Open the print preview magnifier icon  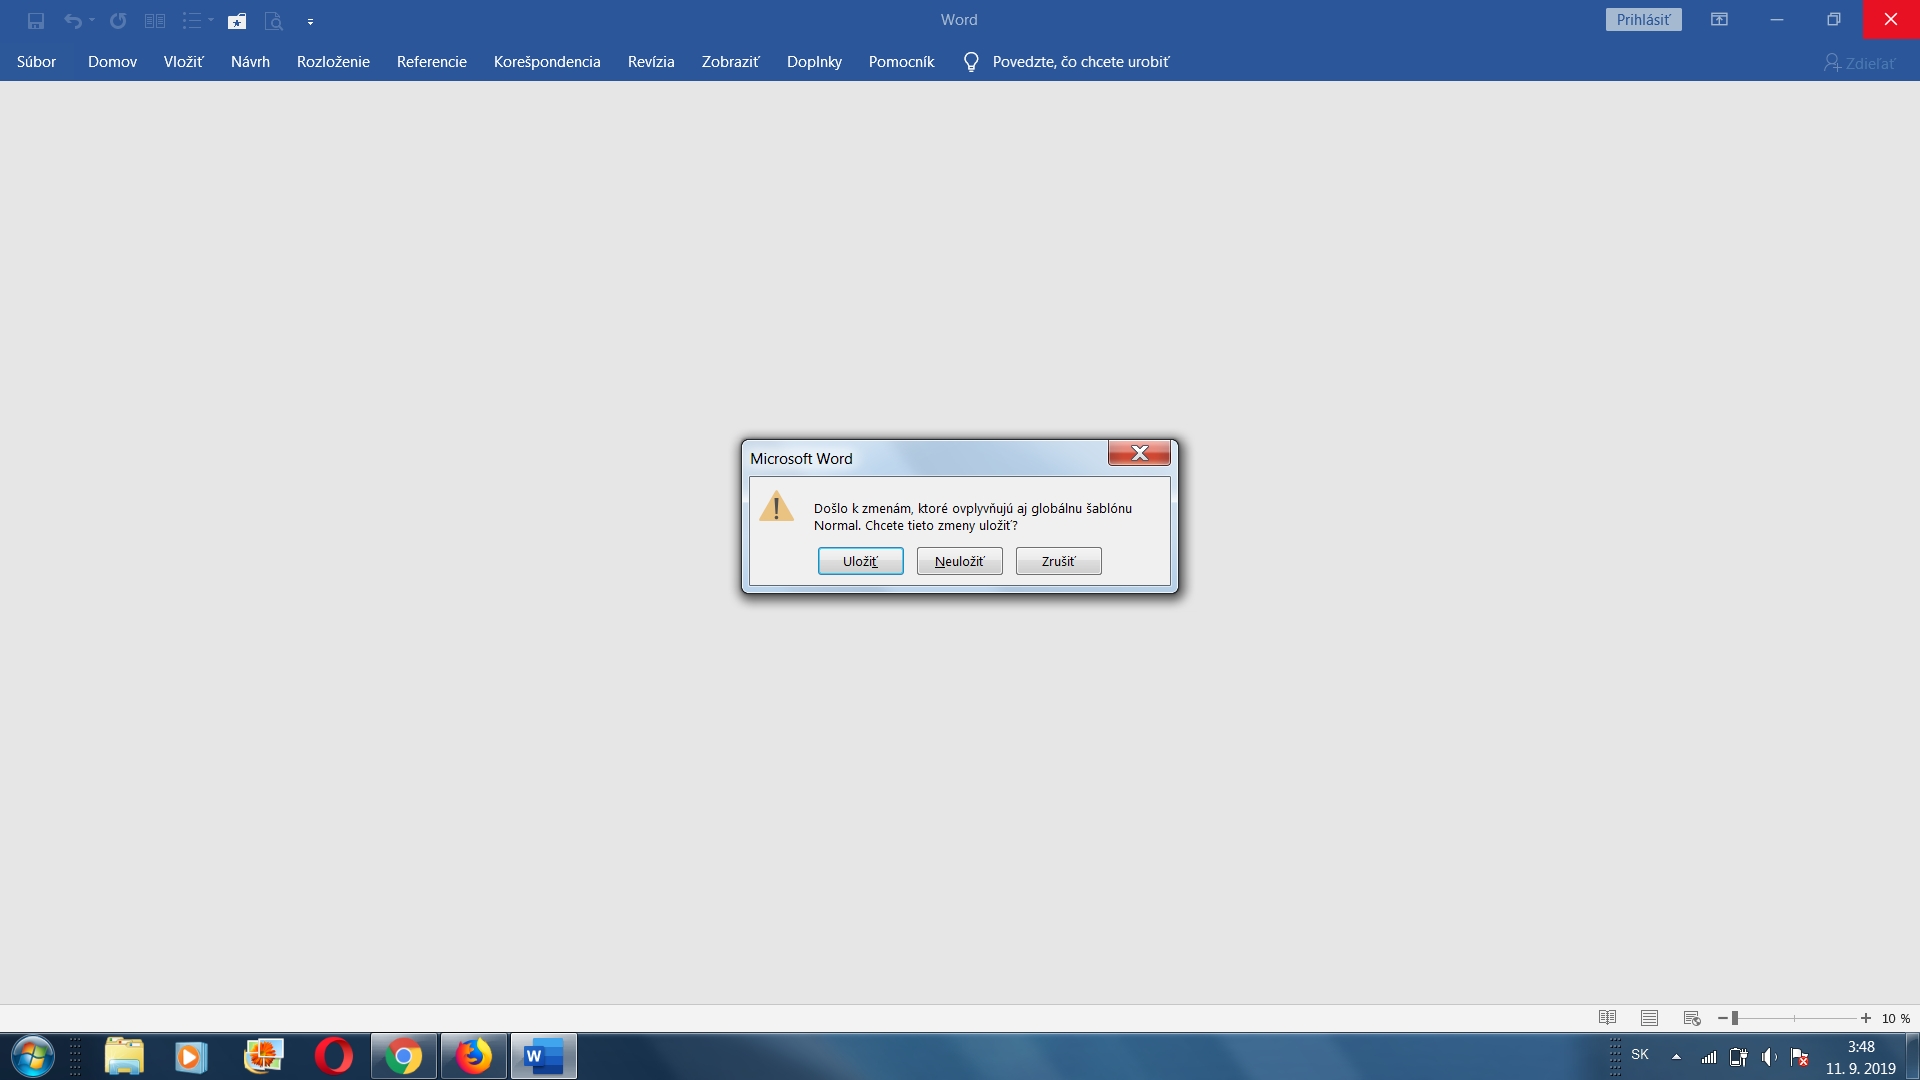273,20
